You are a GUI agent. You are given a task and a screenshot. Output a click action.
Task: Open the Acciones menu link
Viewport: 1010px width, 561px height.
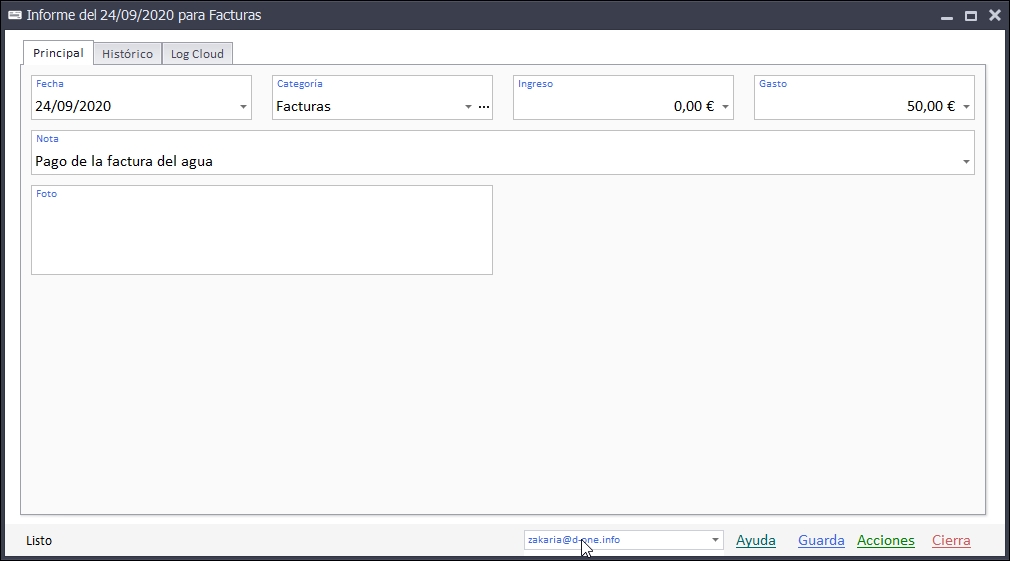885,541
